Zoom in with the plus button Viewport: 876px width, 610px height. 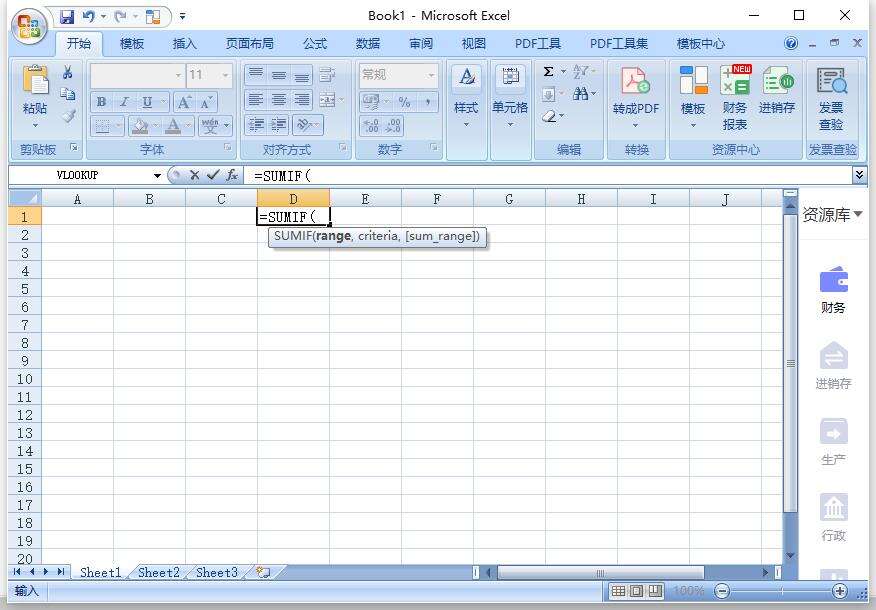pos(839,590)
